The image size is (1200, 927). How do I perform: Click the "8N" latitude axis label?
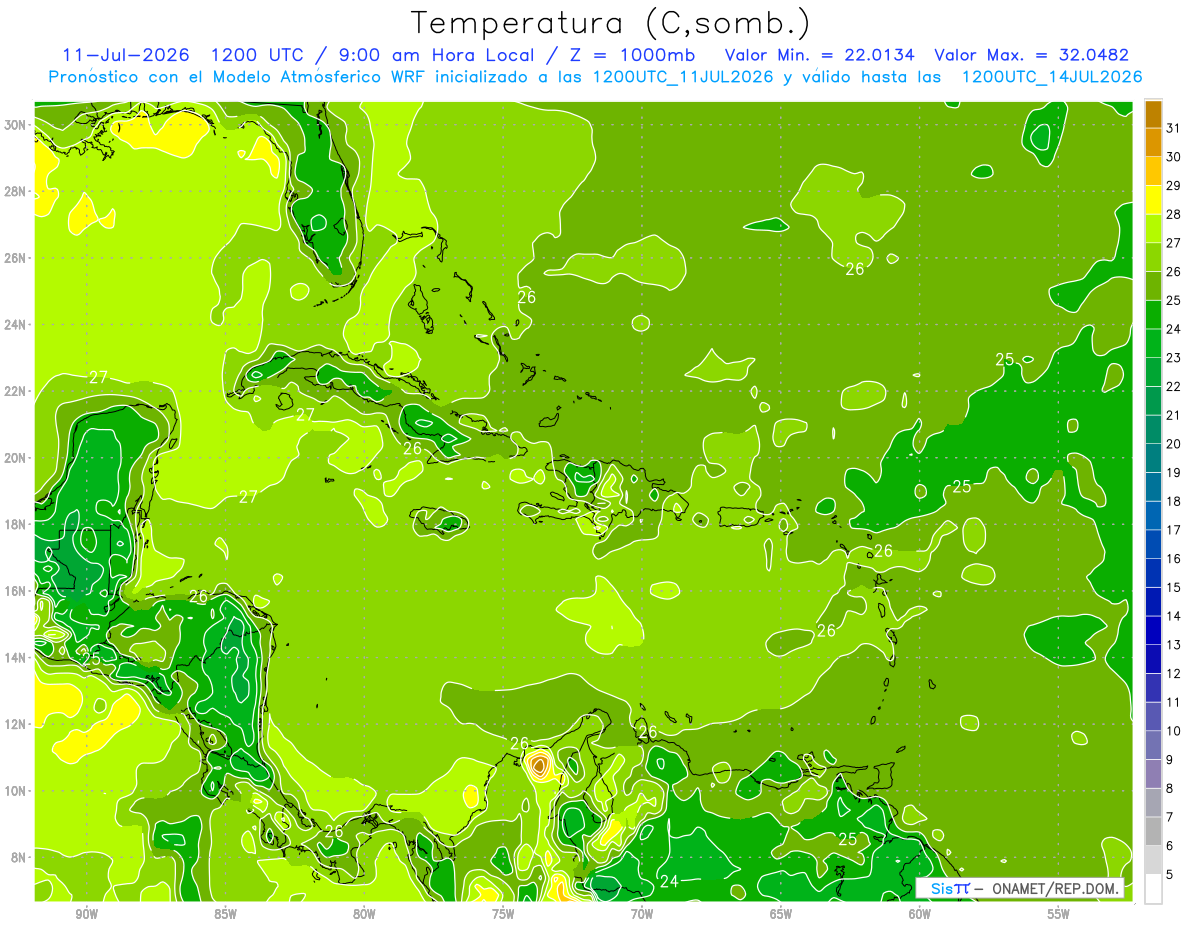[x=19, y=857]
